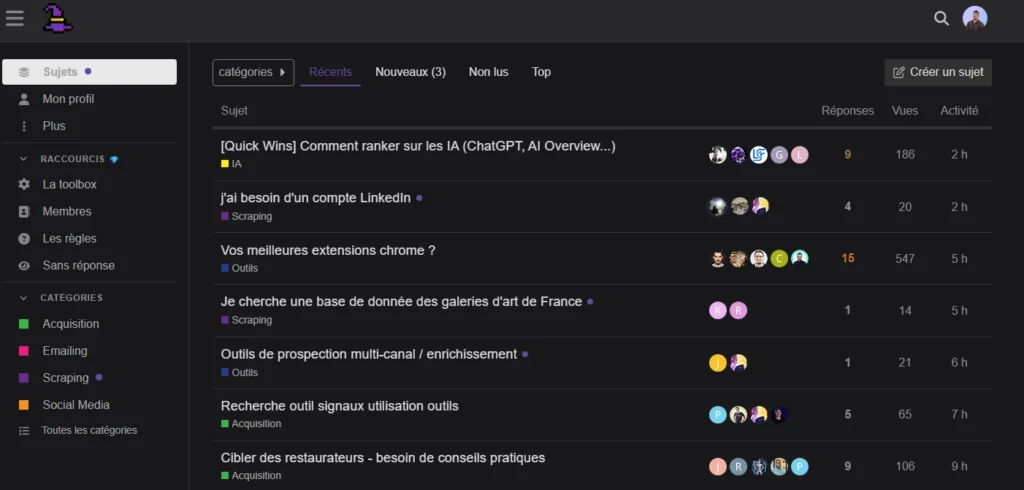Click the yellow IA category tag
Screen dimensions: 1024x490
pyautogui.click(x=231, y=164)
